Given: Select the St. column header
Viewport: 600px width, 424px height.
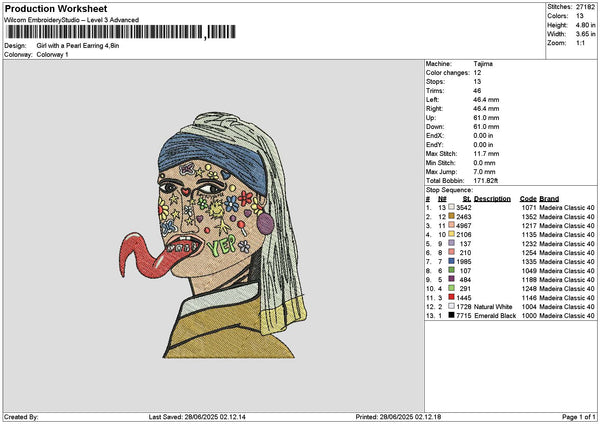Looking at the screenshot, I should coord(466,199).
